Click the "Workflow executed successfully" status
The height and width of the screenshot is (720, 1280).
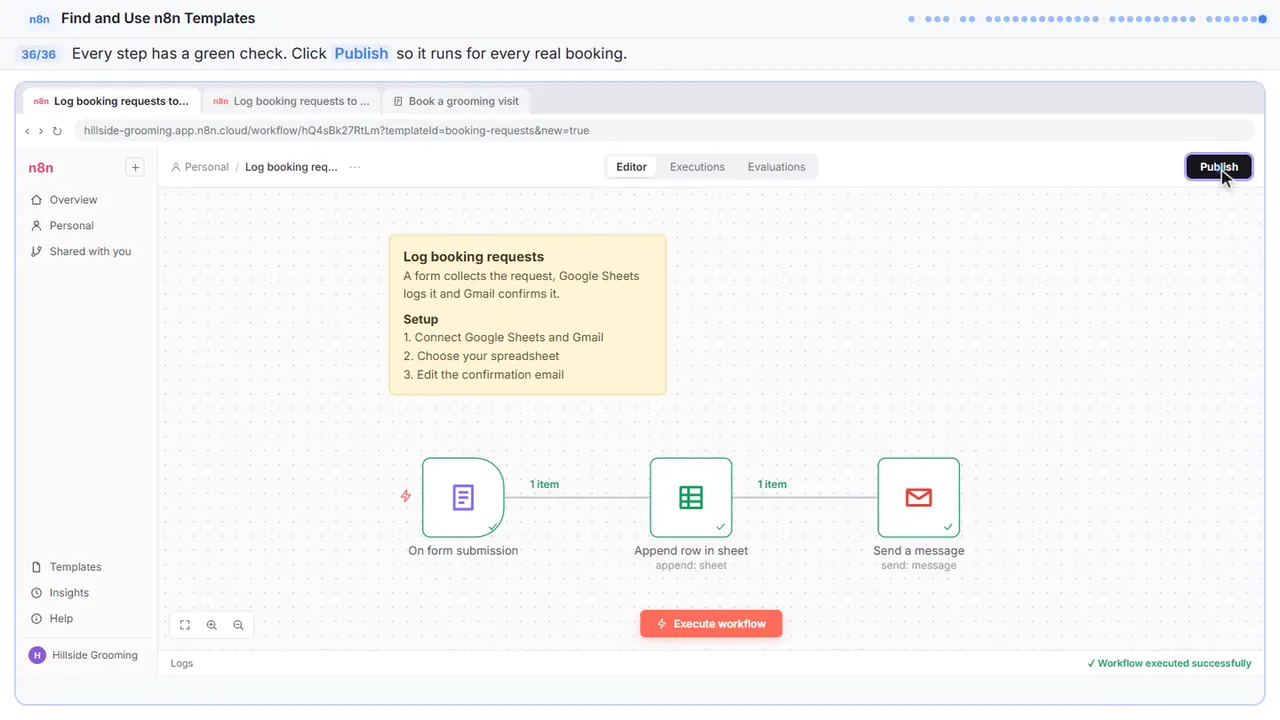coord(1169,663)
